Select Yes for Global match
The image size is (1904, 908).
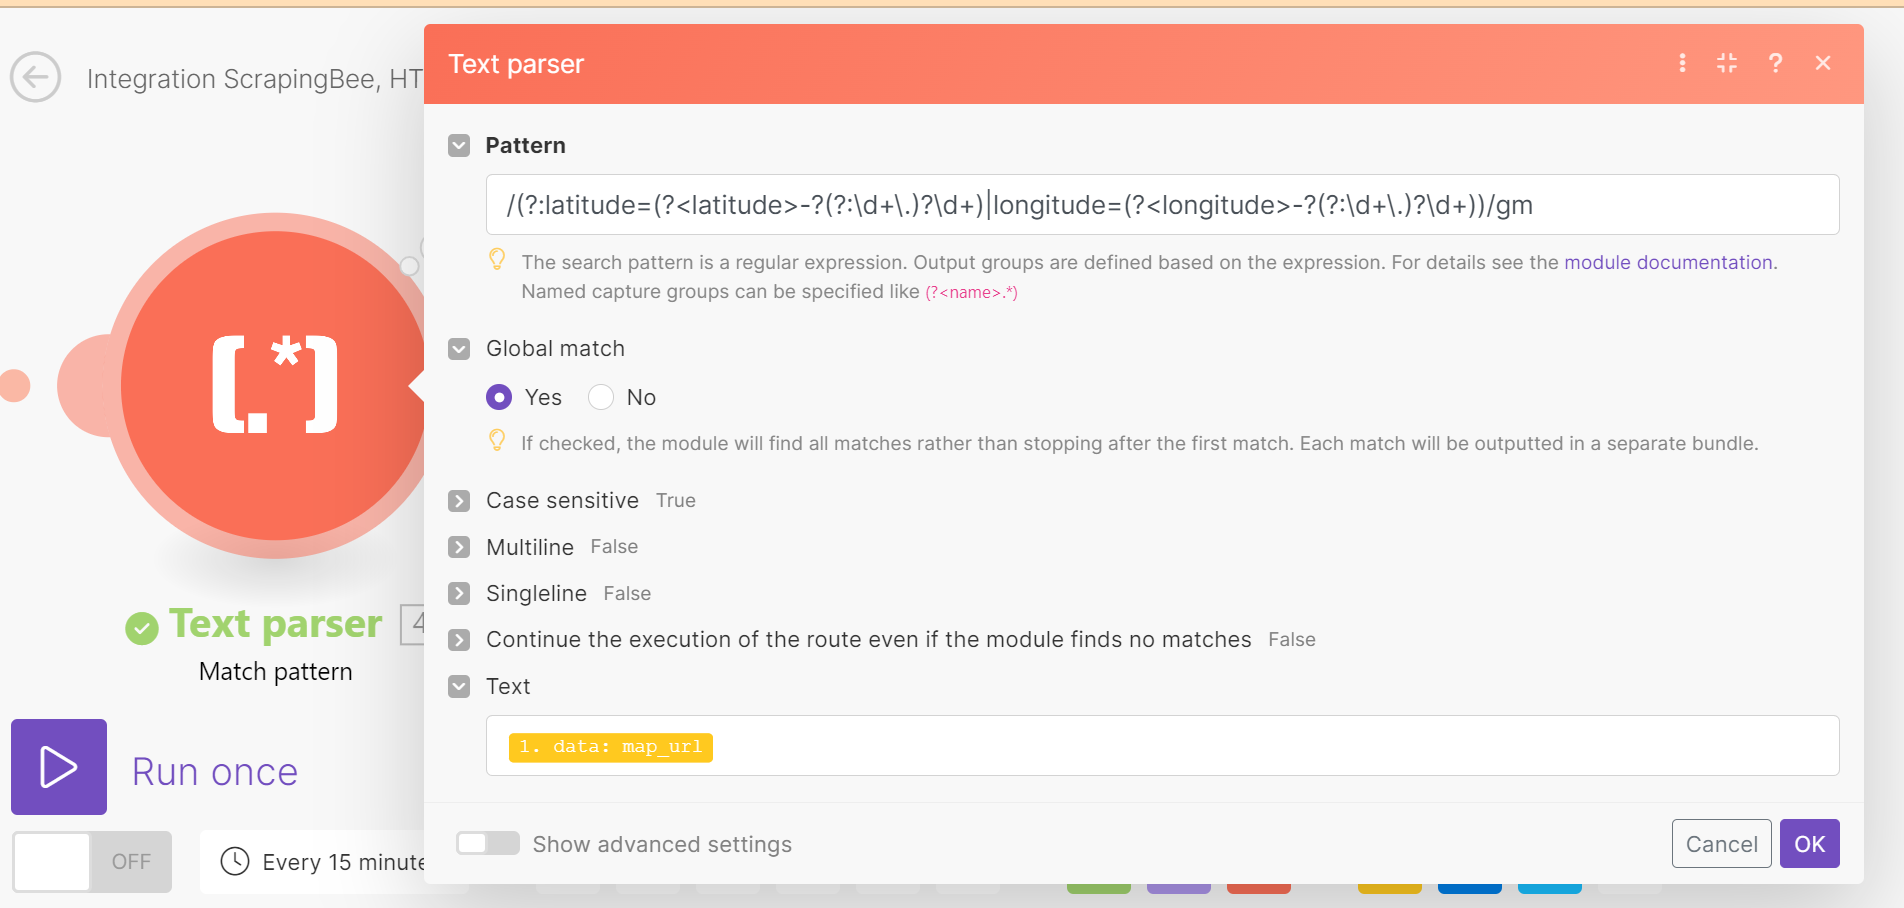[x=499, y=397]
